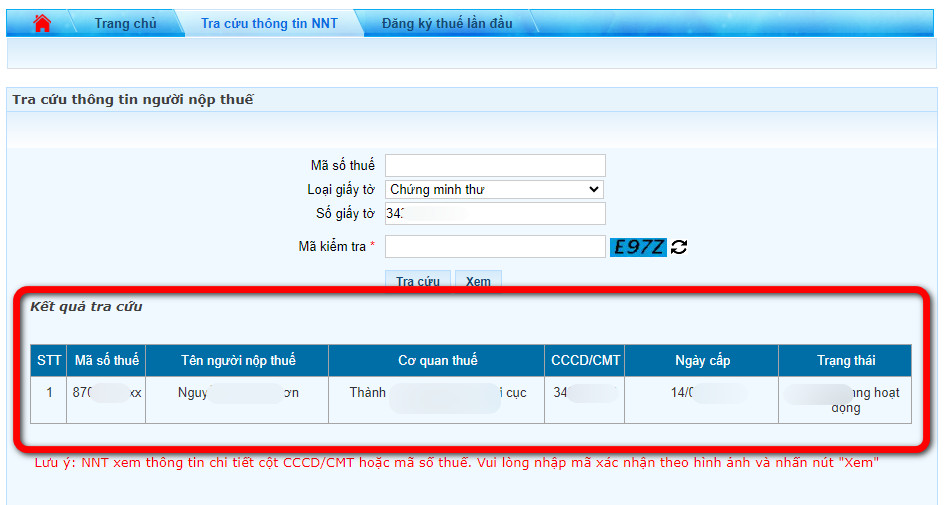Select the STT column header
949x505 pixels.
pos(48,360)
